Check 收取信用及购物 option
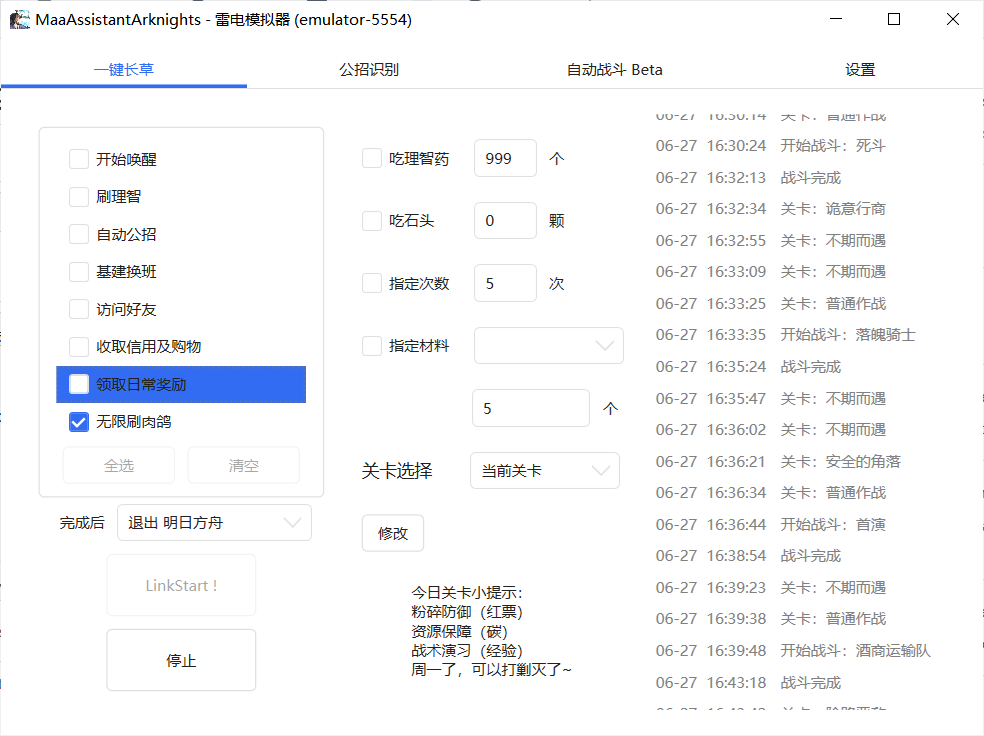984x736 pixels. pos(78,346)
